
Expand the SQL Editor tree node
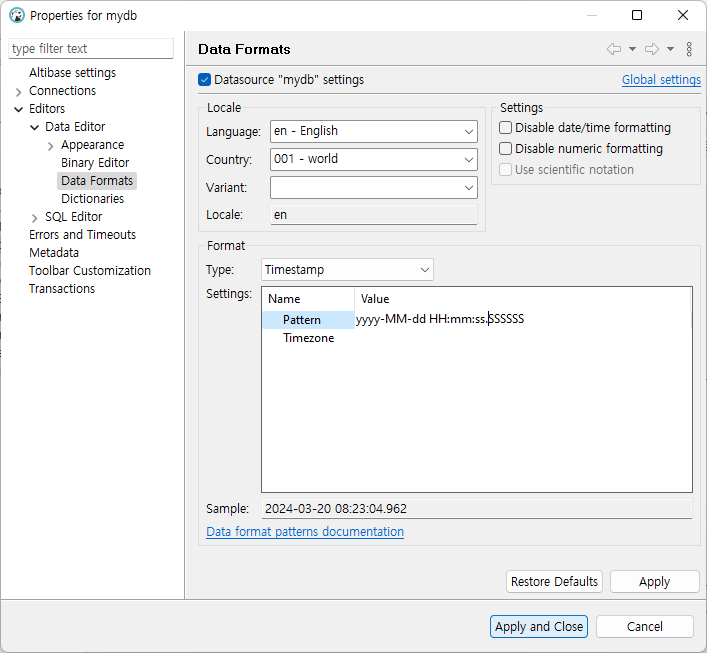tap(35, 217)
